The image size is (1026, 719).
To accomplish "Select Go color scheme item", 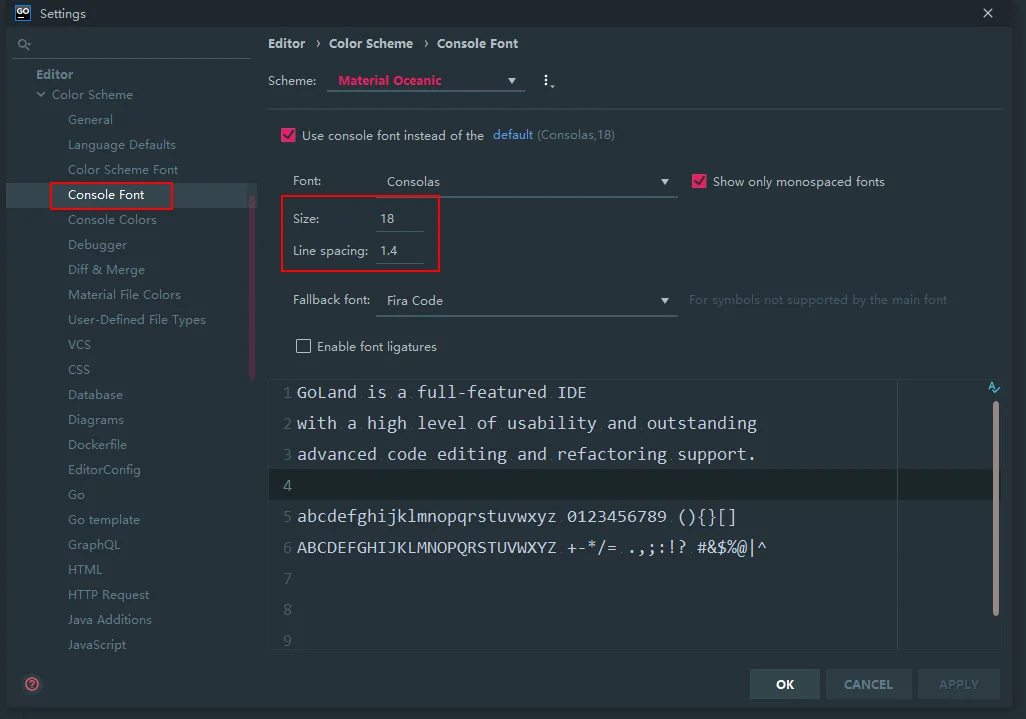I will pyautogui.click(x=77, y=495).
